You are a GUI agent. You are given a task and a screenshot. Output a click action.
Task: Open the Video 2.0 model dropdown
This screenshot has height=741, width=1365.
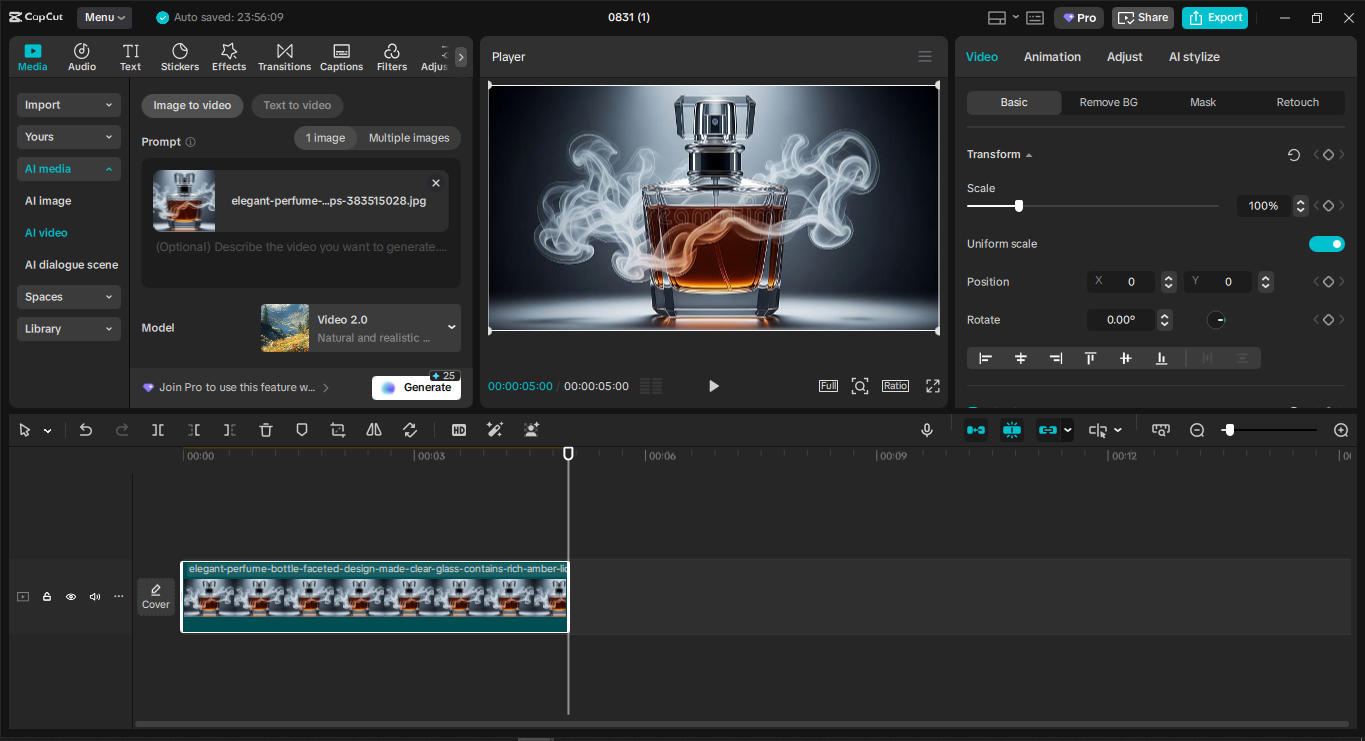pyautogui.click(x=360, y=328)
